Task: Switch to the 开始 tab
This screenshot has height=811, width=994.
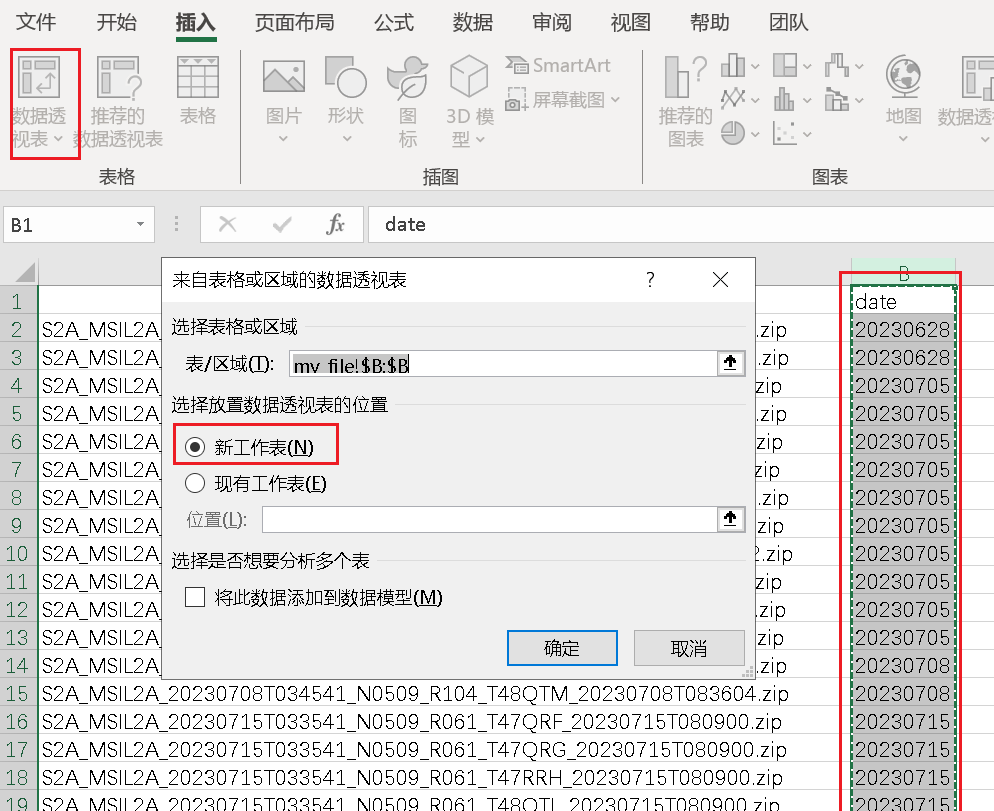Action: 117,22
